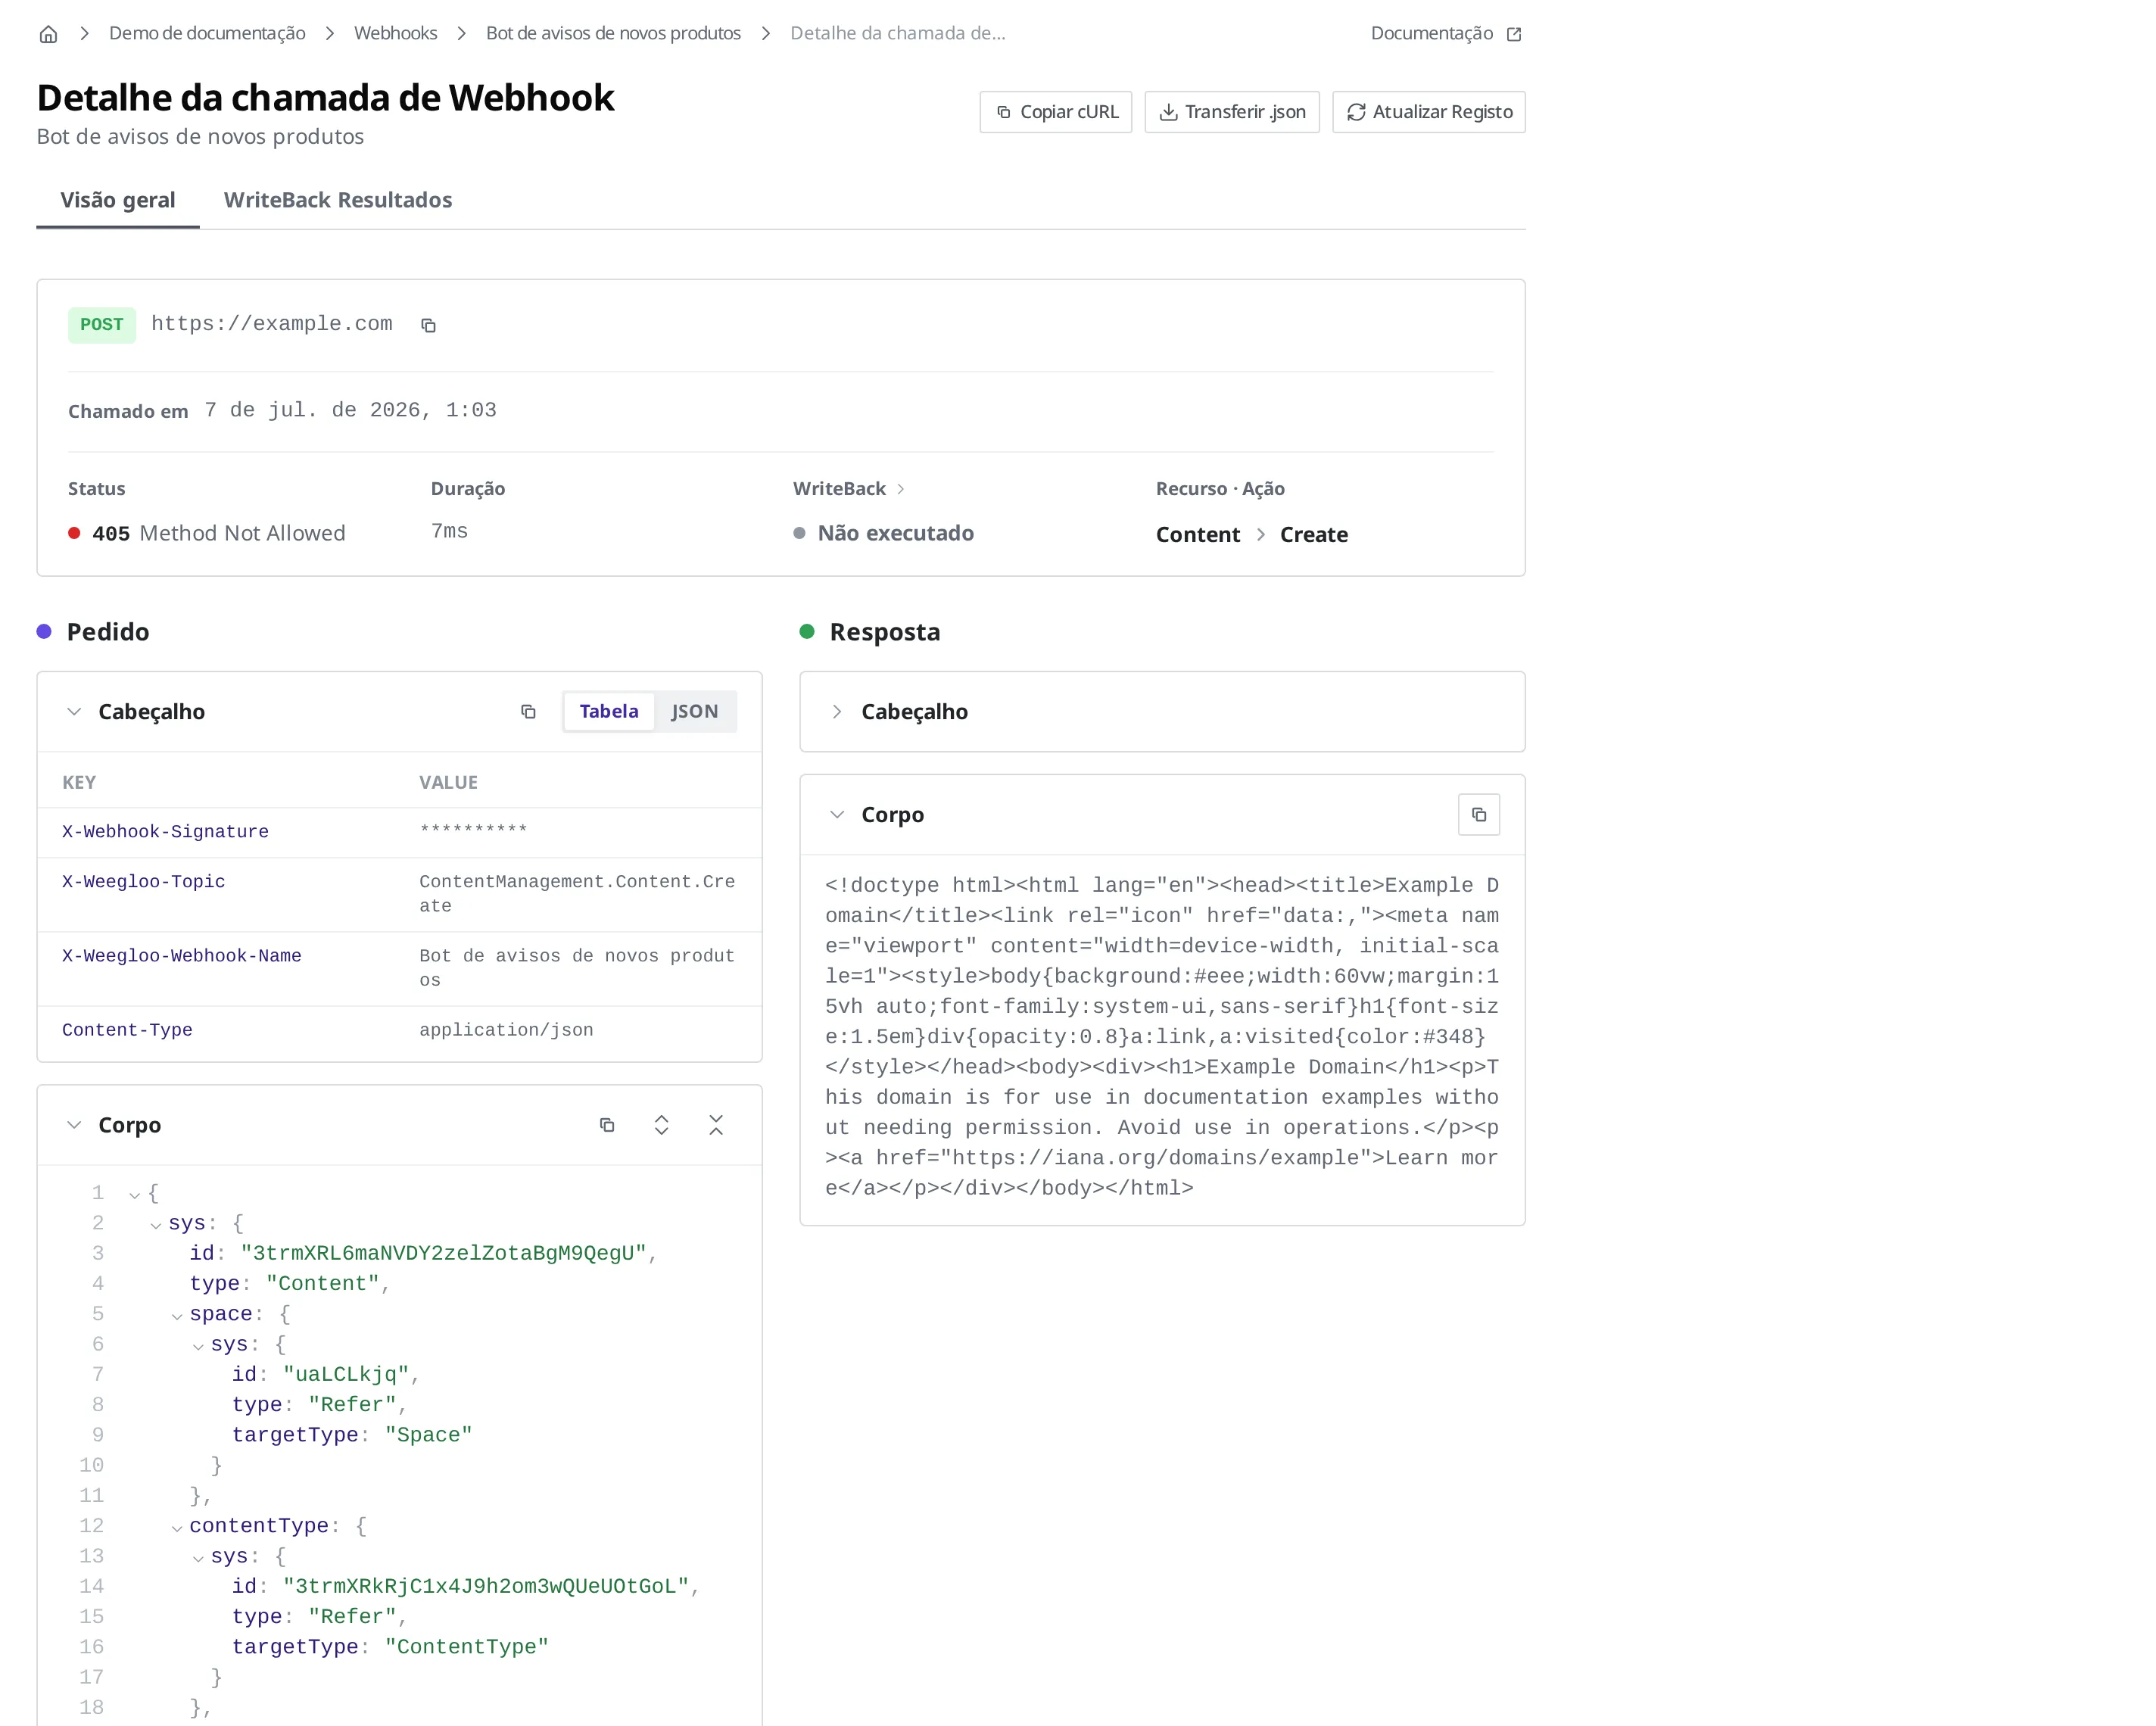Copy the Resposta Corpo content

[x=1479, y=815]
